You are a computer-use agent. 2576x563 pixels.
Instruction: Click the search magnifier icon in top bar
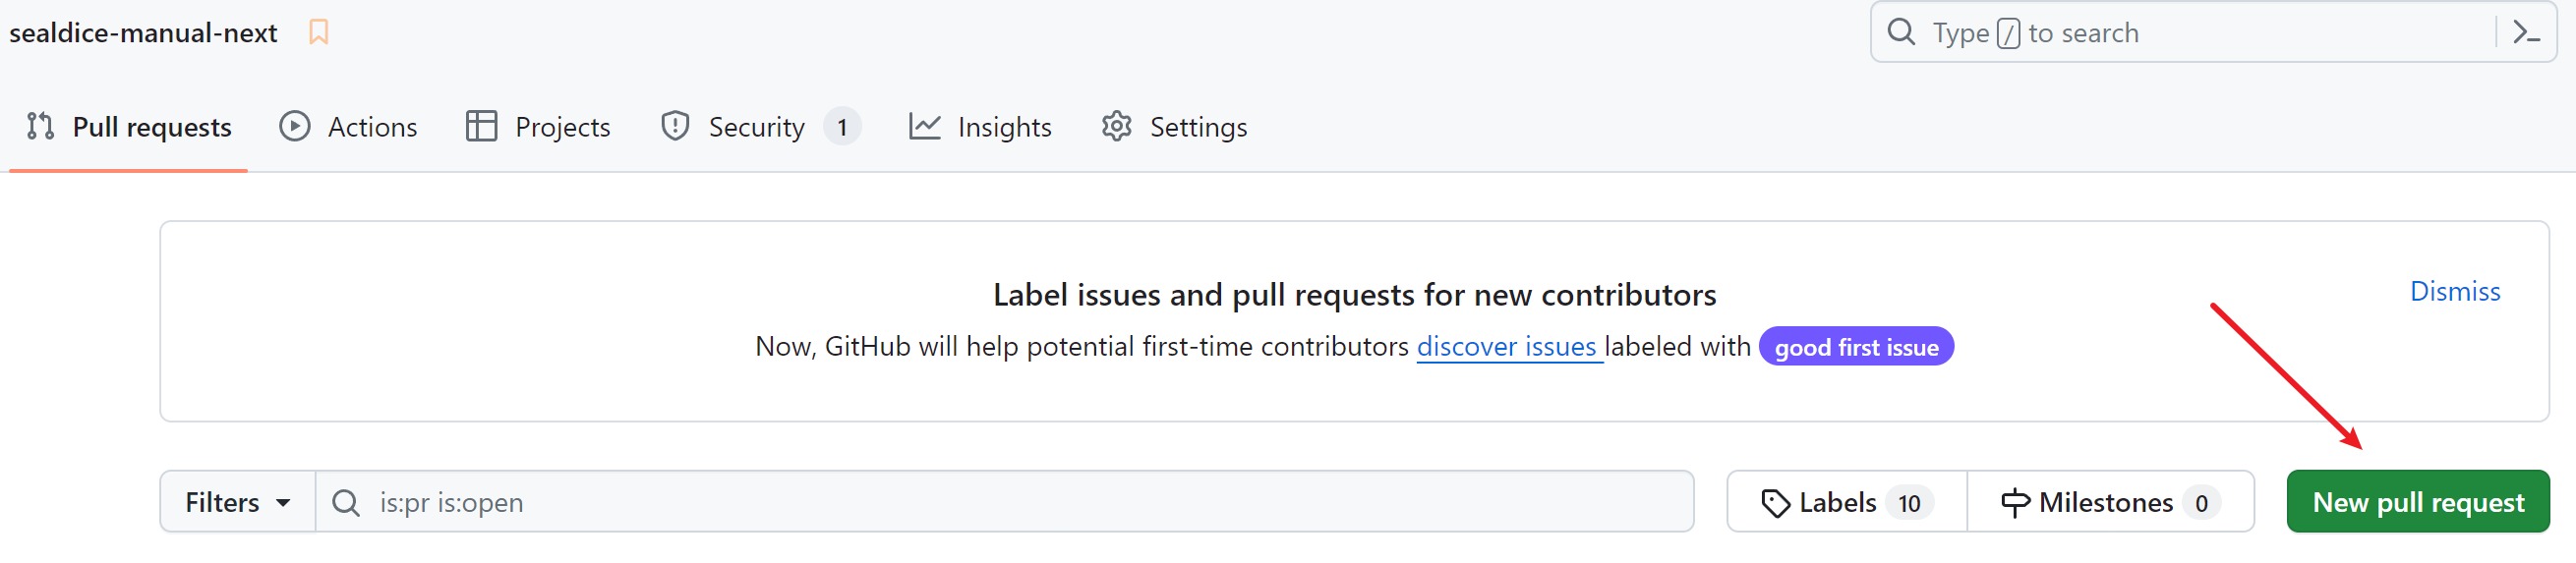(1901, 33)
